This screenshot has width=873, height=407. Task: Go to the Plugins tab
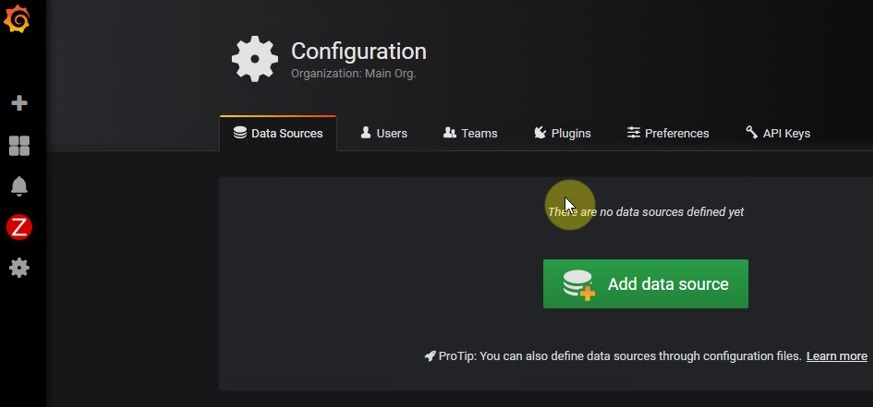[561, 133]
